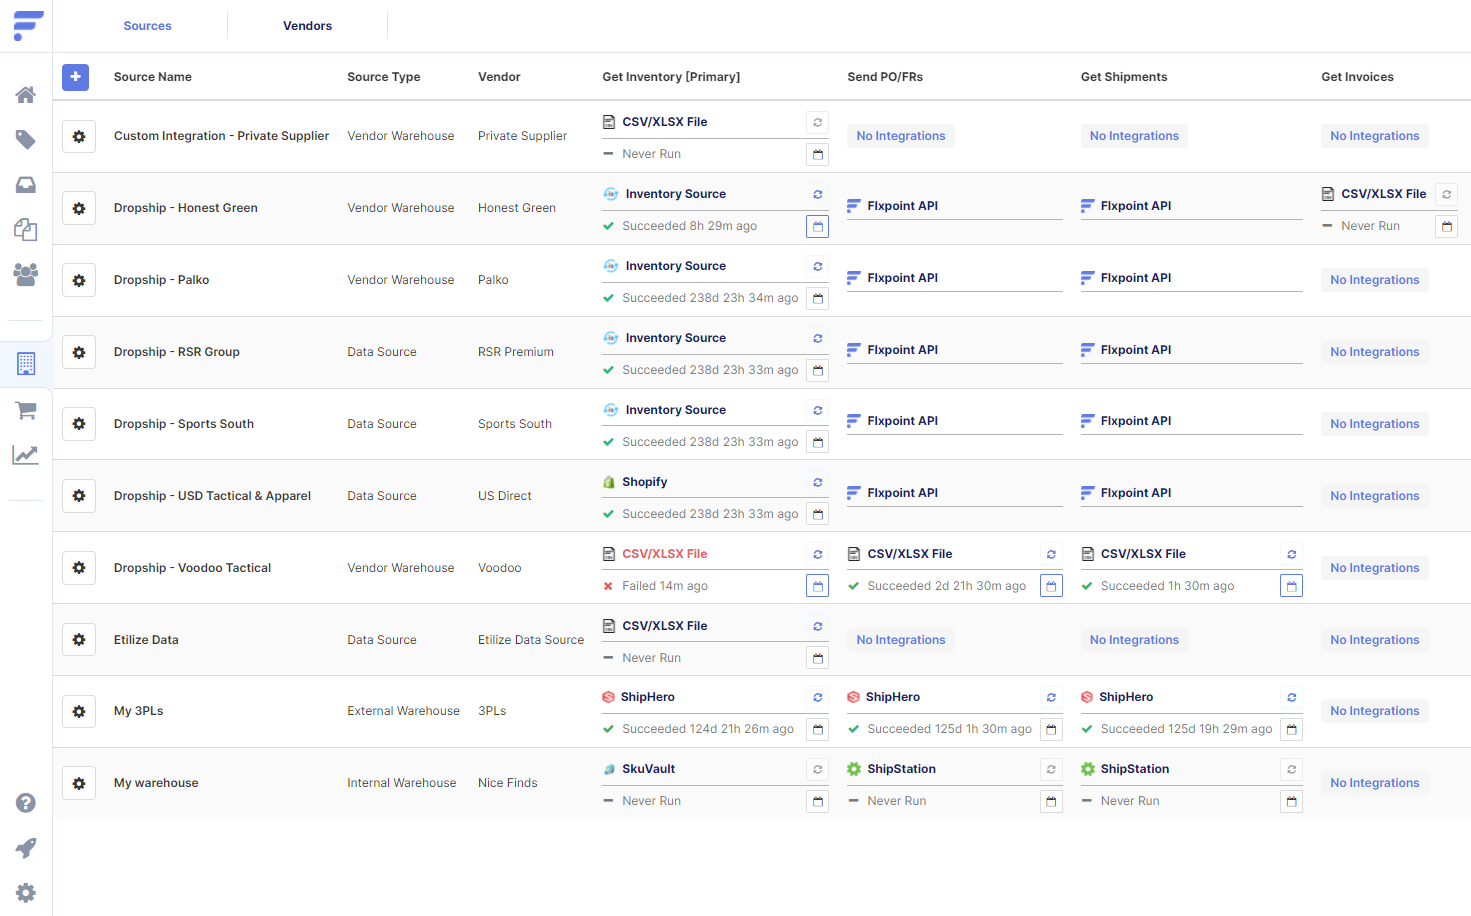Open schedule for Voodoo Tactical inventory
The image size is (1471, 916).
coord(818,586)
